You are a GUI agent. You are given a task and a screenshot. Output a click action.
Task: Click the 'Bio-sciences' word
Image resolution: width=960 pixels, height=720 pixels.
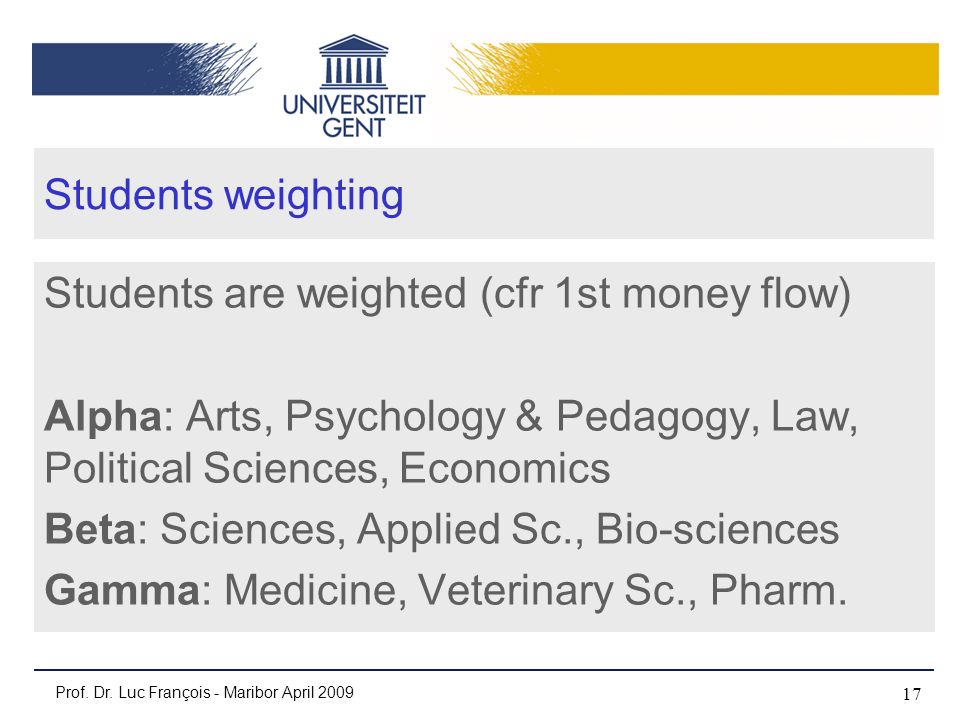(x=718, y=528)
